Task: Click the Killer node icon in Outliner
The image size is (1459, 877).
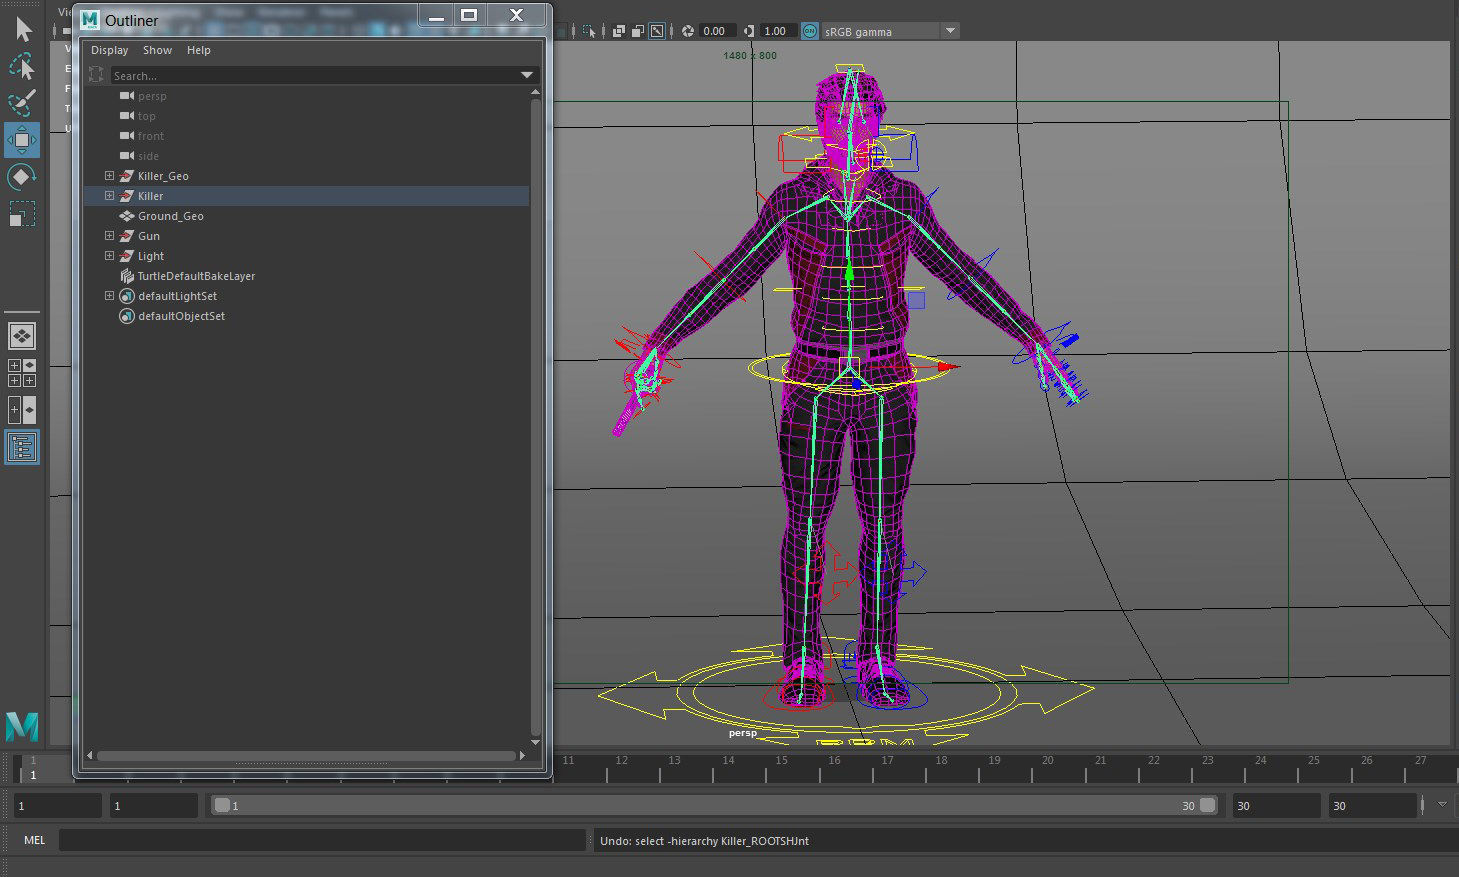Action: click(126, 196)
